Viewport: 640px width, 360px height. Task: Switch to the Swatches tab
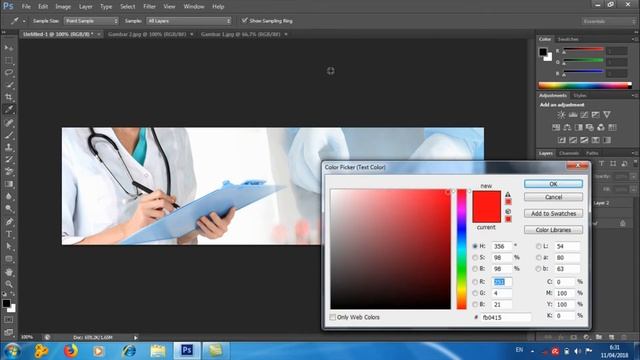(568, 39)
